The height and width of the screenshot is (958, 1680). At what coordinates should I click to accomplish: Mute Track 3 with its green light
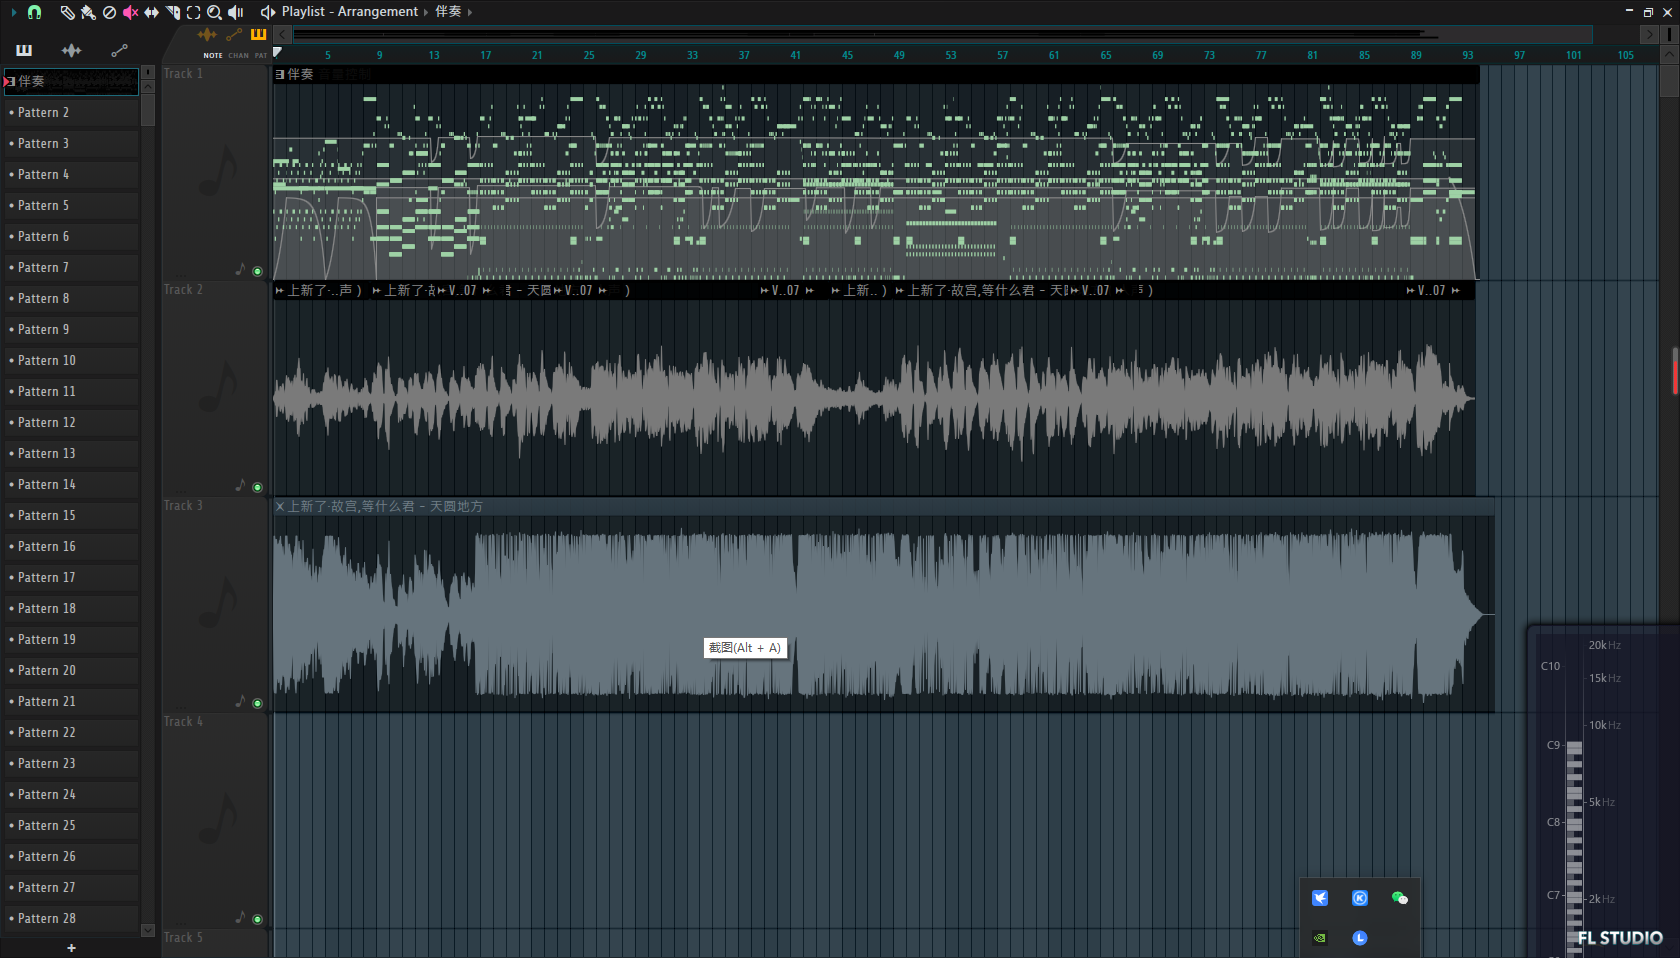pyautogui.click(x=257, y=703)
